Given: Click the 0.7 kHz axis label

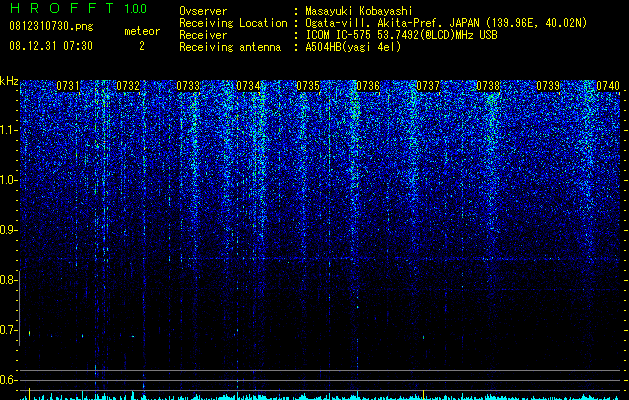Looking at the screenshot, I should [8, 330].
